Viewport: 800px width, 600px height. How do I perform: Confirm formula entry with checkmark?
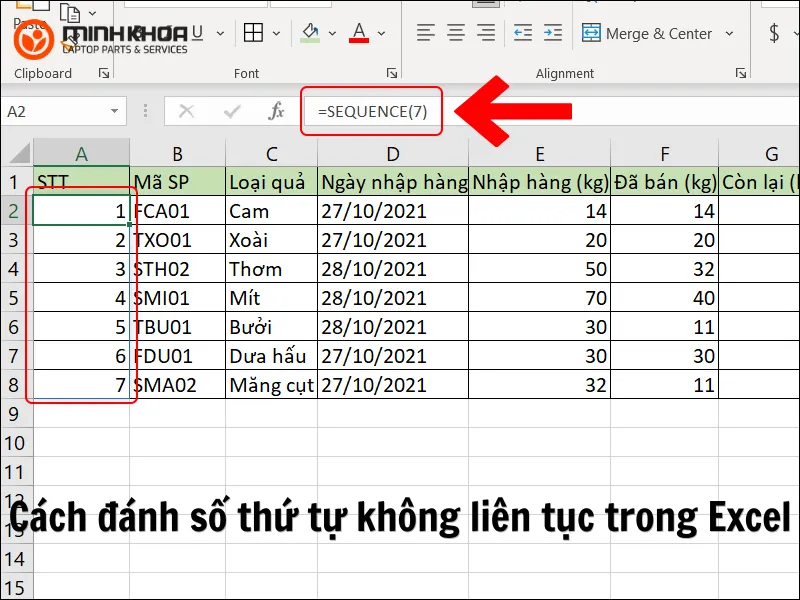(232, 111)
